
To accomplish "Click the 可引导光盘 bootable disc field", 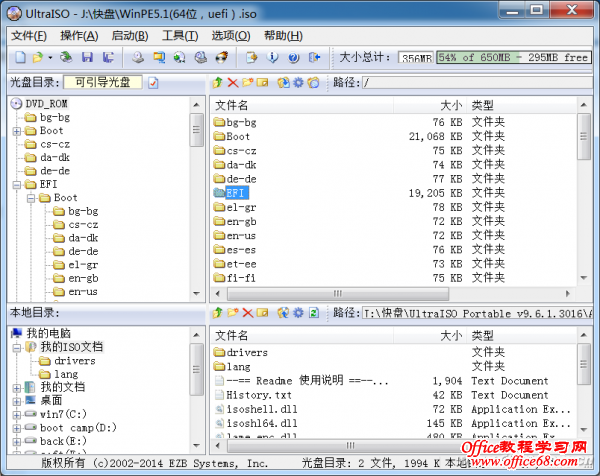I will 103,82.
